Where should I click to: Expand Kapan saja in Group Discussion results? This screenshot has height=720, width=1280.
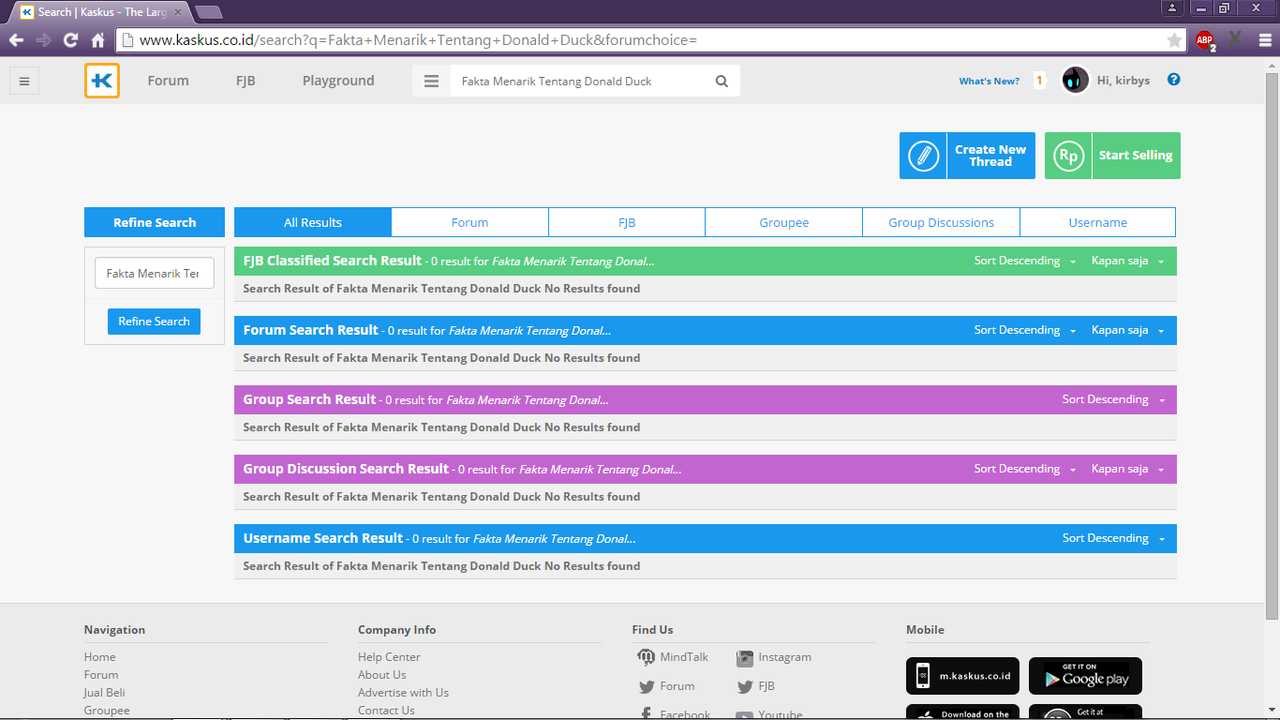point(1128,469)
